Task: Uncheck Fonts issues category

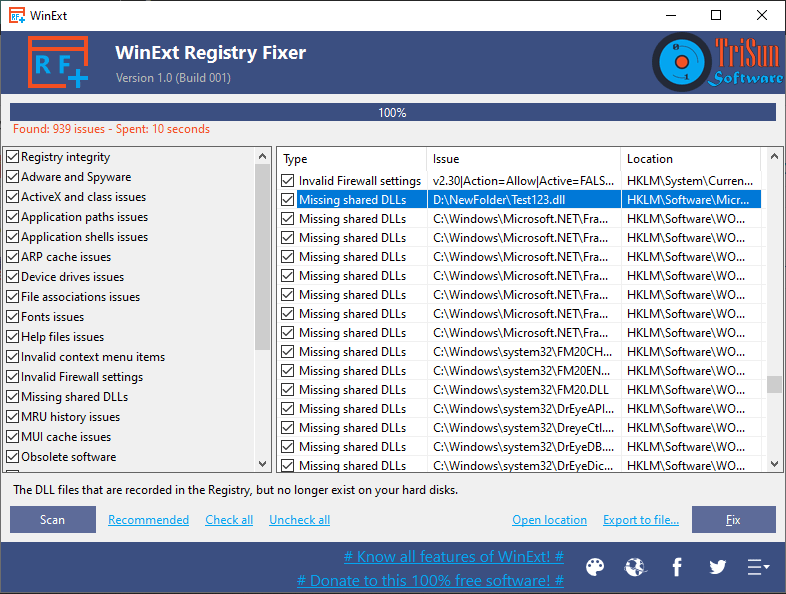Action: 13,317
